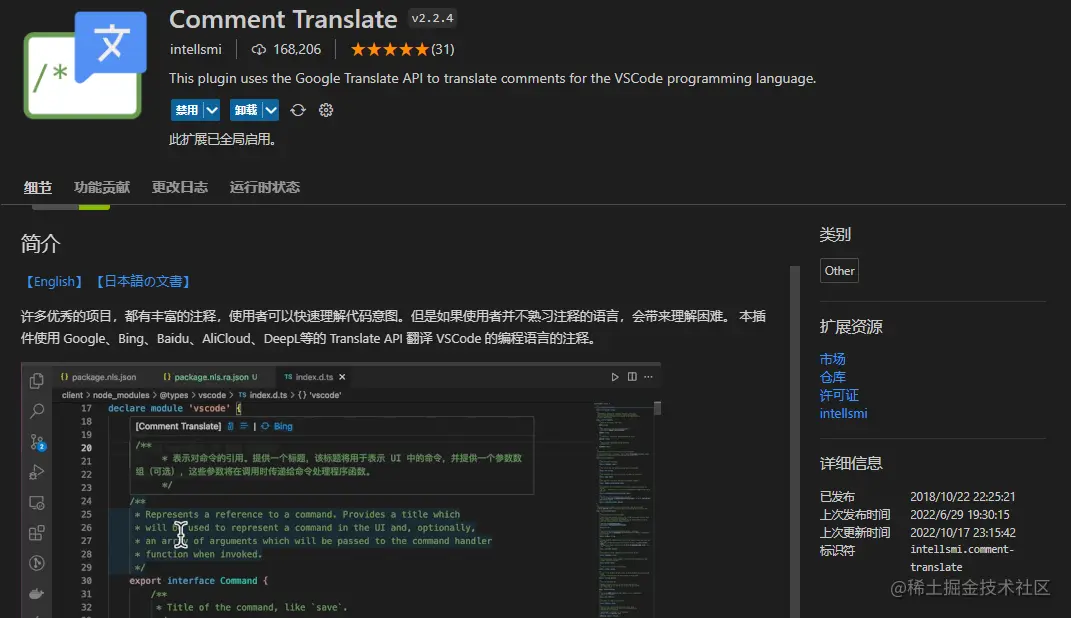Switch to the 功能贡献 tab
1071x618 pixels.
click(102, 187)
